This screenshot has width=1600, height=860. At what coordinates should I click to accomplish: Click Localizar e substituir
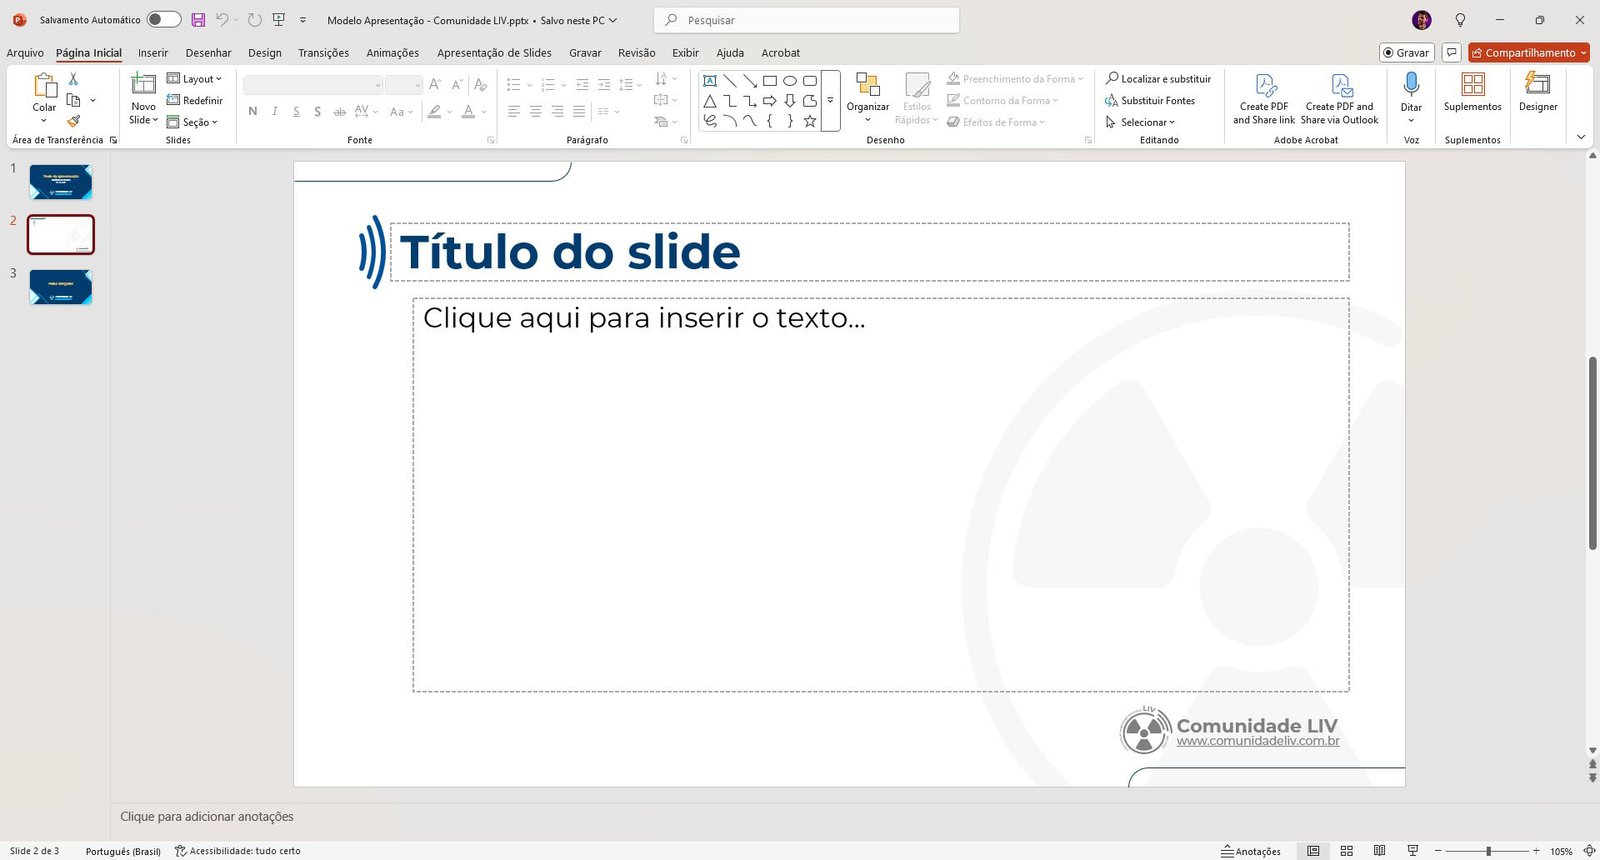pos(1158,79)
